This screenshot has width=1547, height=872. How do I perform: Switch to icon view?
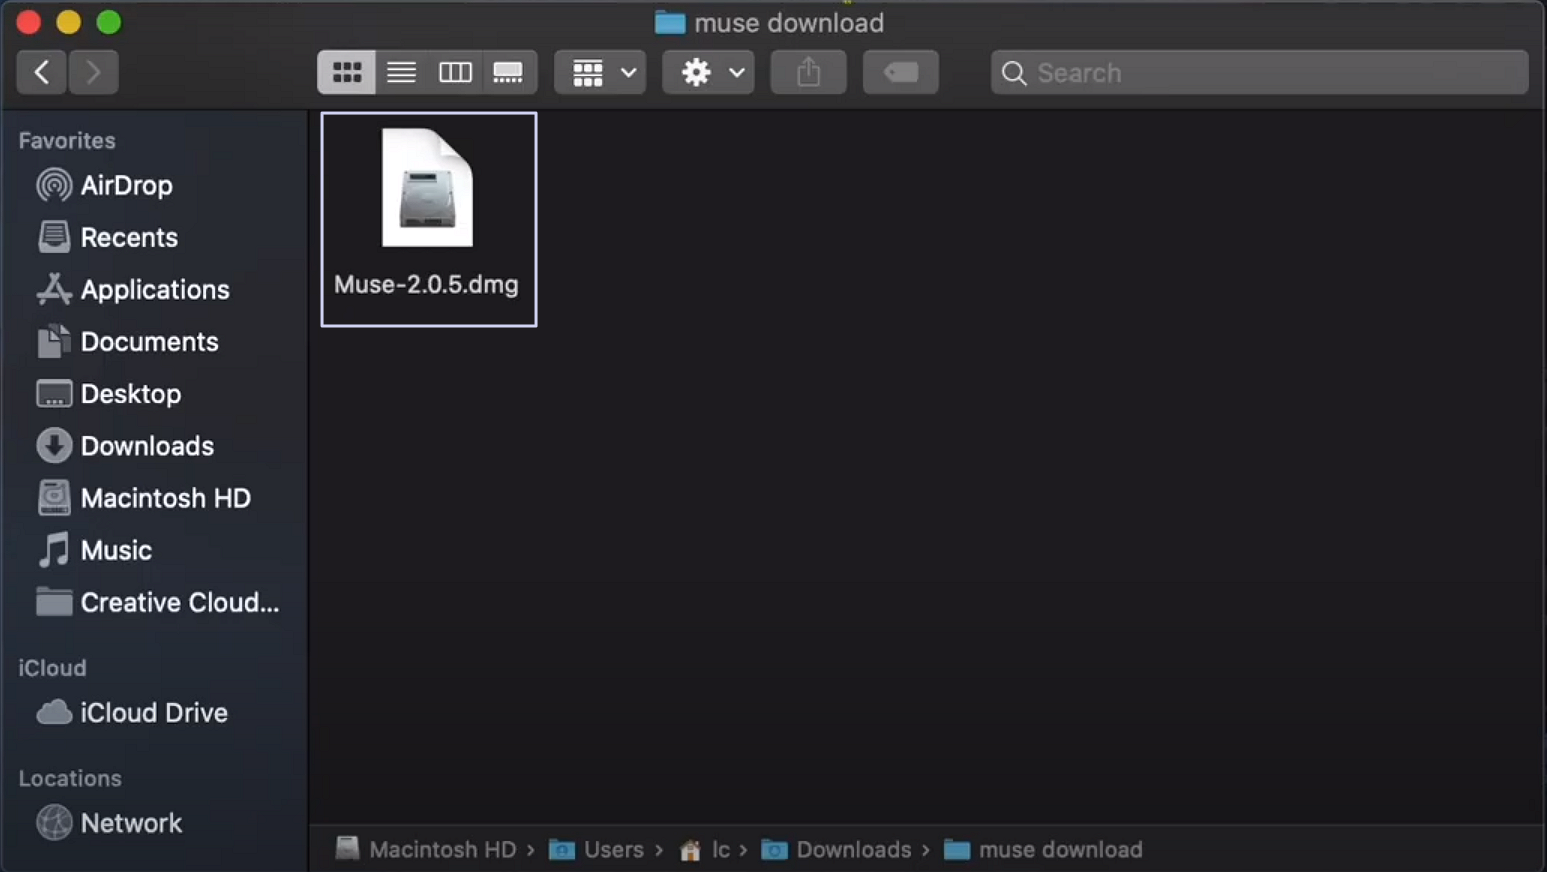point(347,72)
